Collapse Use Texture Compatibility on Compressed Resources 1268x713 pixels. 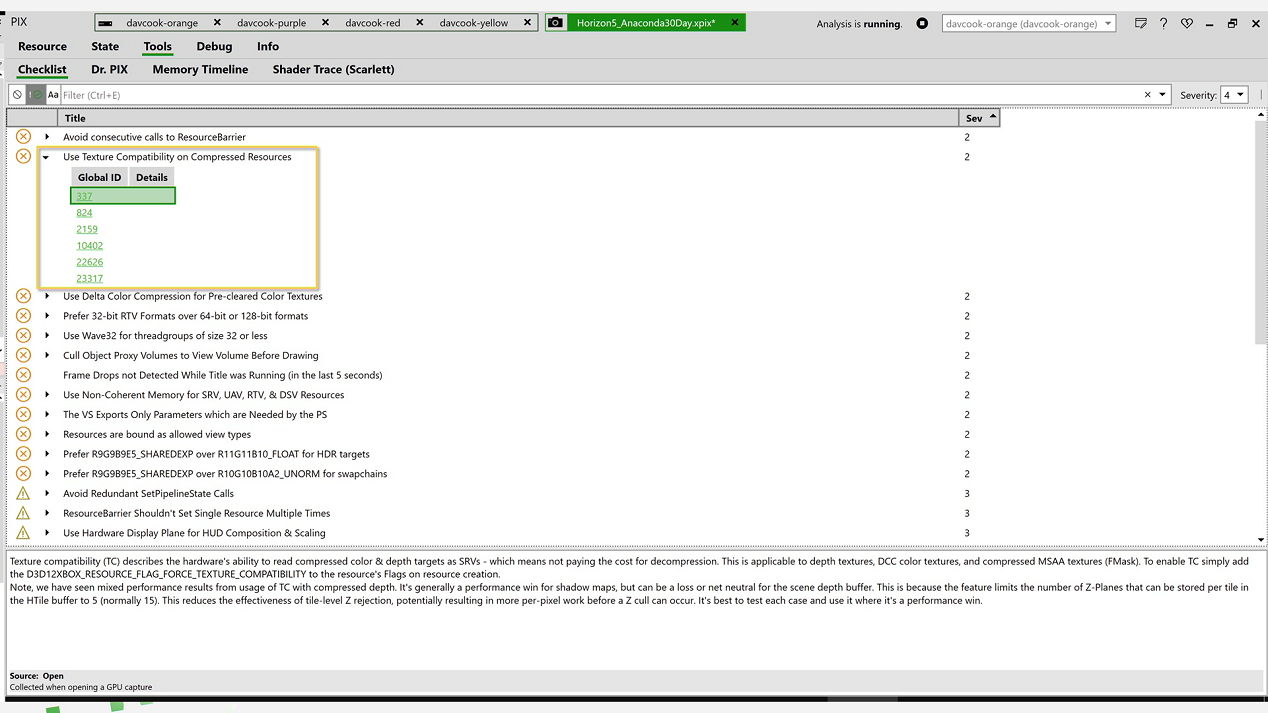pyautogui.click(x=46, y=157)
